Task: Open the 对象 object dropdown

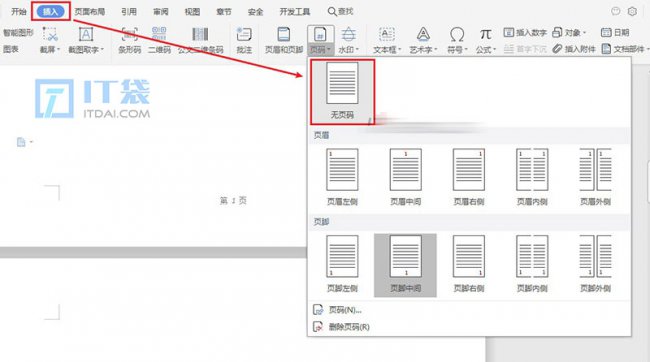Action: tap(569, 32)
